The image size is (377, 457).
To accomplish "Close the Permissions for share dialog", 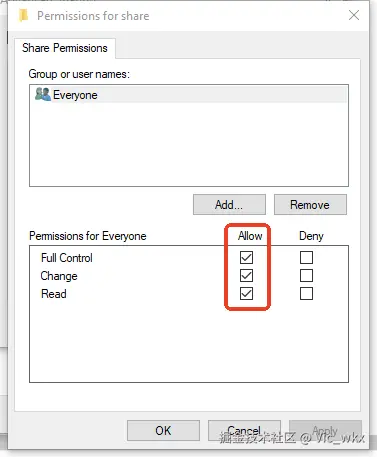I will [354, 15].
